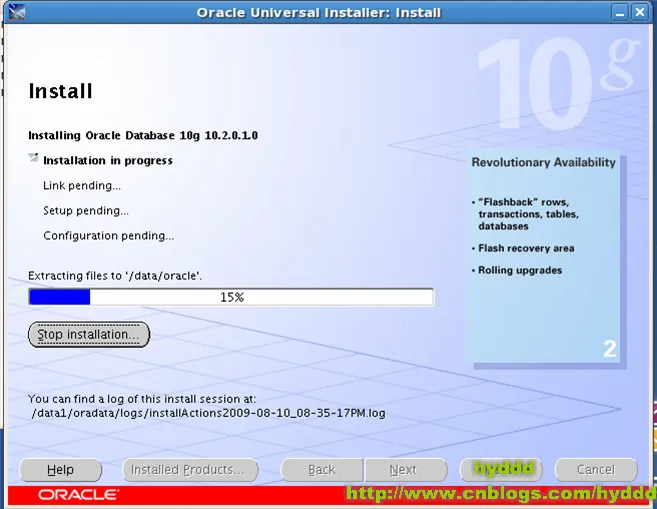Click the 'Install' page heading
Viewport: 657px width, 509px height.
point(60,91)
